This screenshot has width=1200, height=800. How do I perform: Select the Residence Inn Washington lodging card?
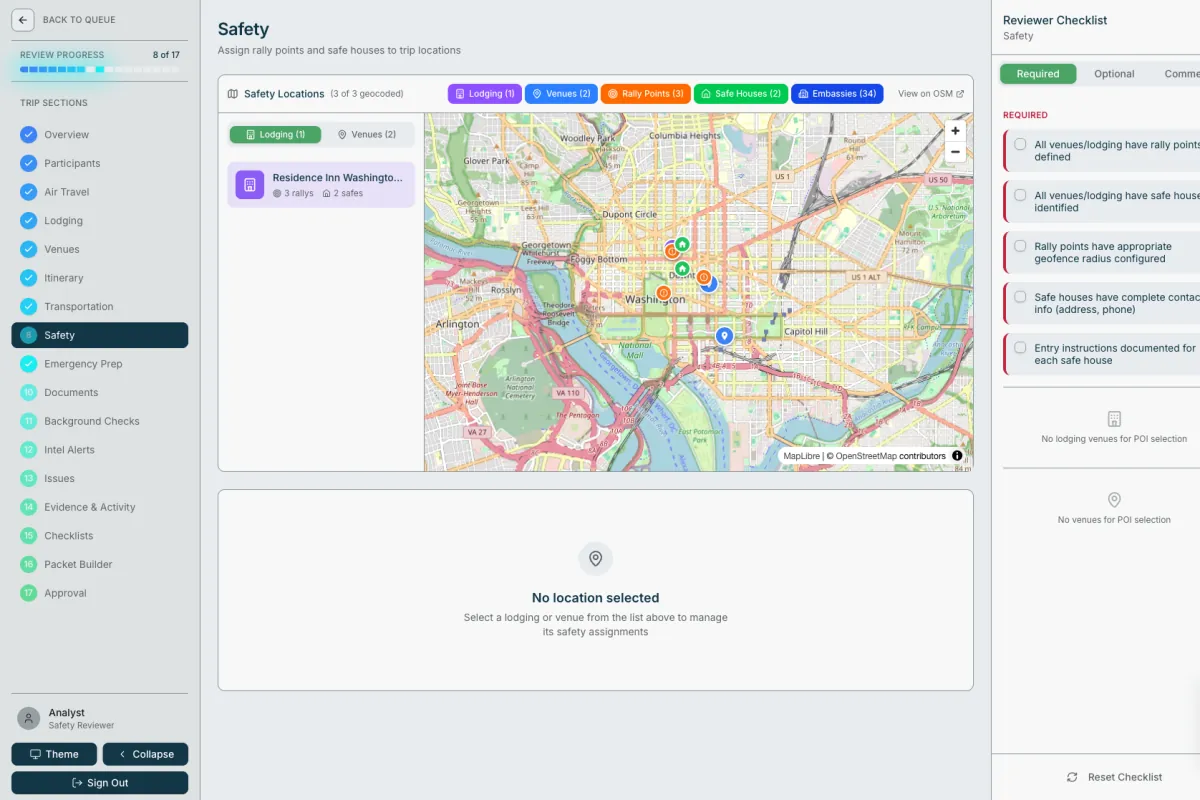[x=321, y=185]
